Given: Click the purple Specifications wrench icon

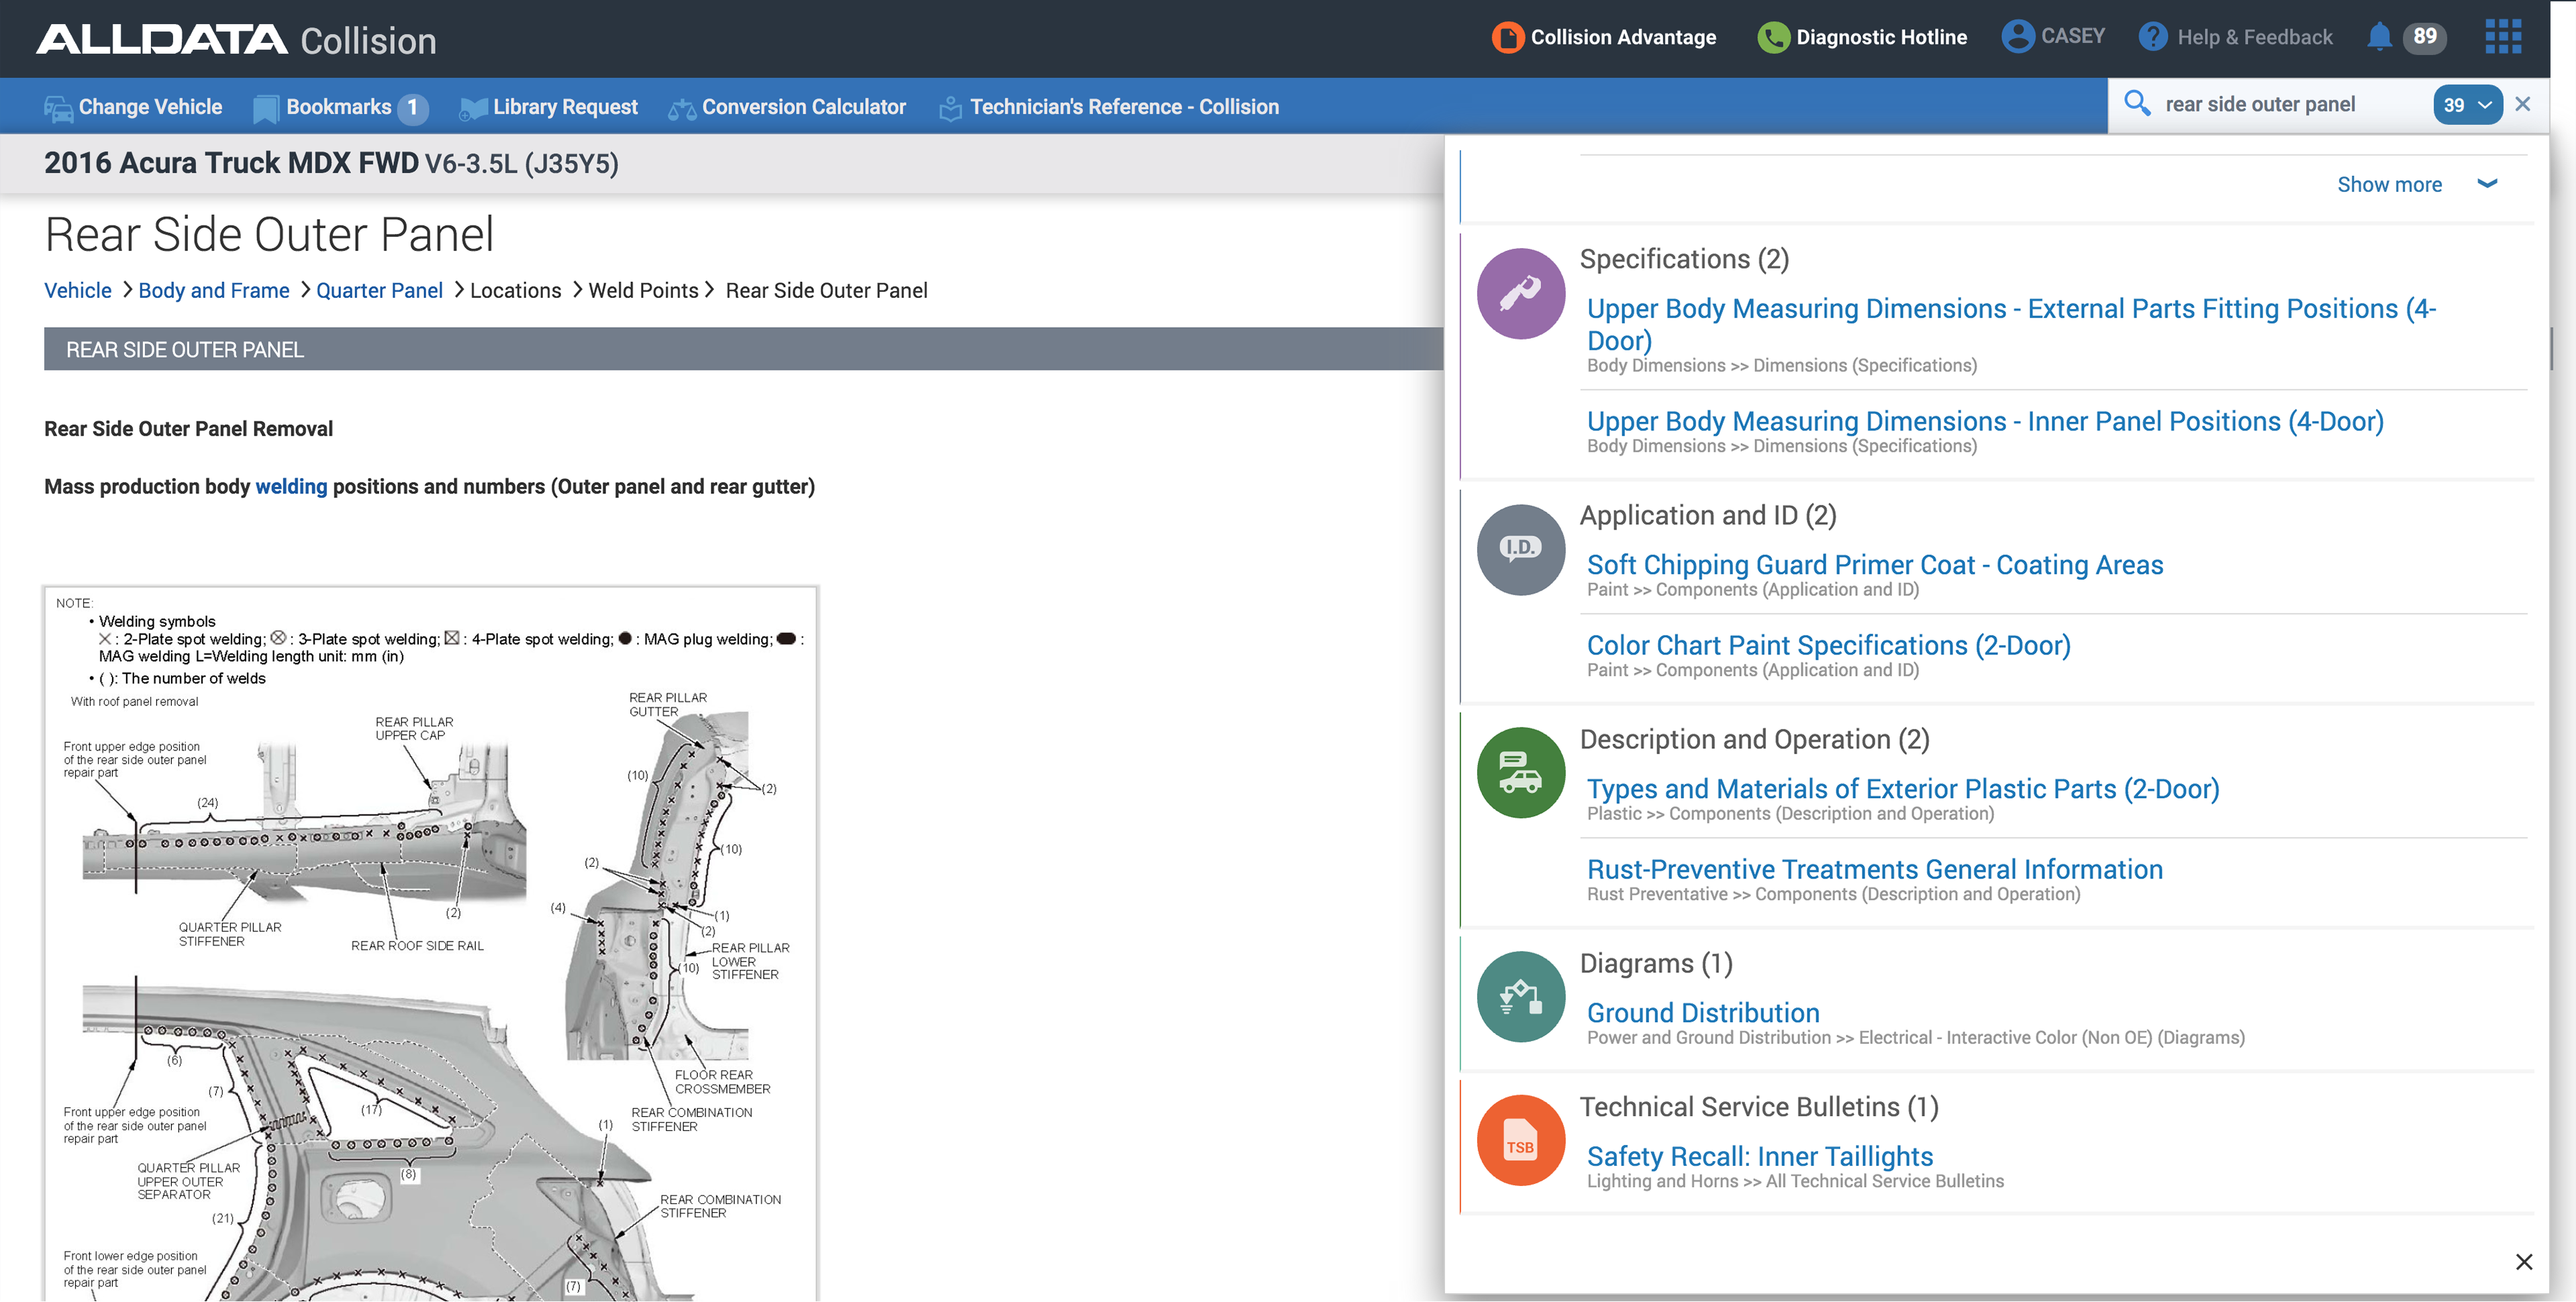Looking at the screenshot, I should [x=1520, y=294].
